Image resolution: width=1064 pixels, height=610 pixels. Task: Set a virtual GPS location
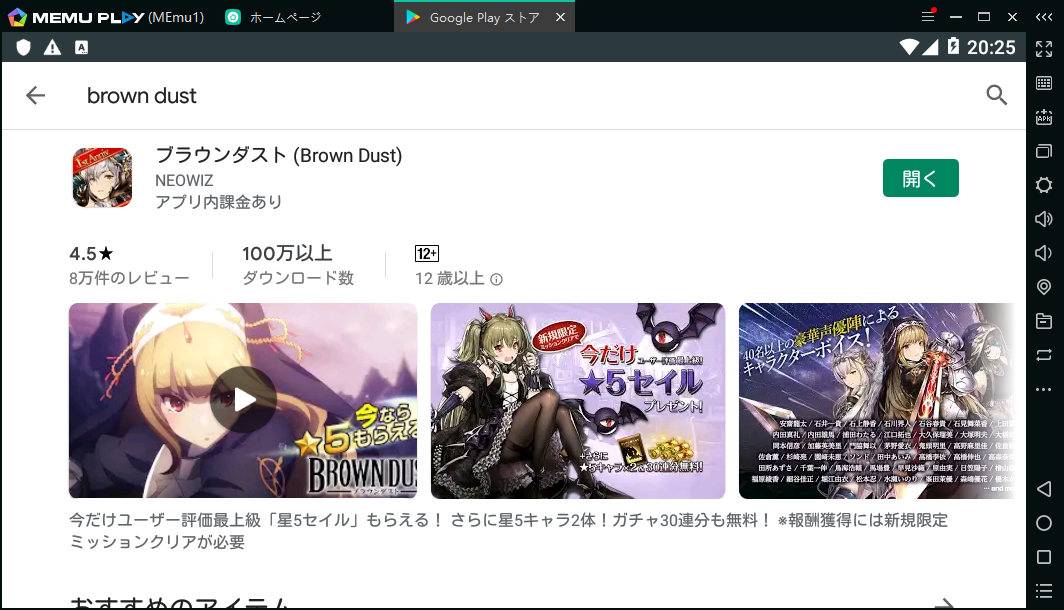click(x=1044, y=287)
